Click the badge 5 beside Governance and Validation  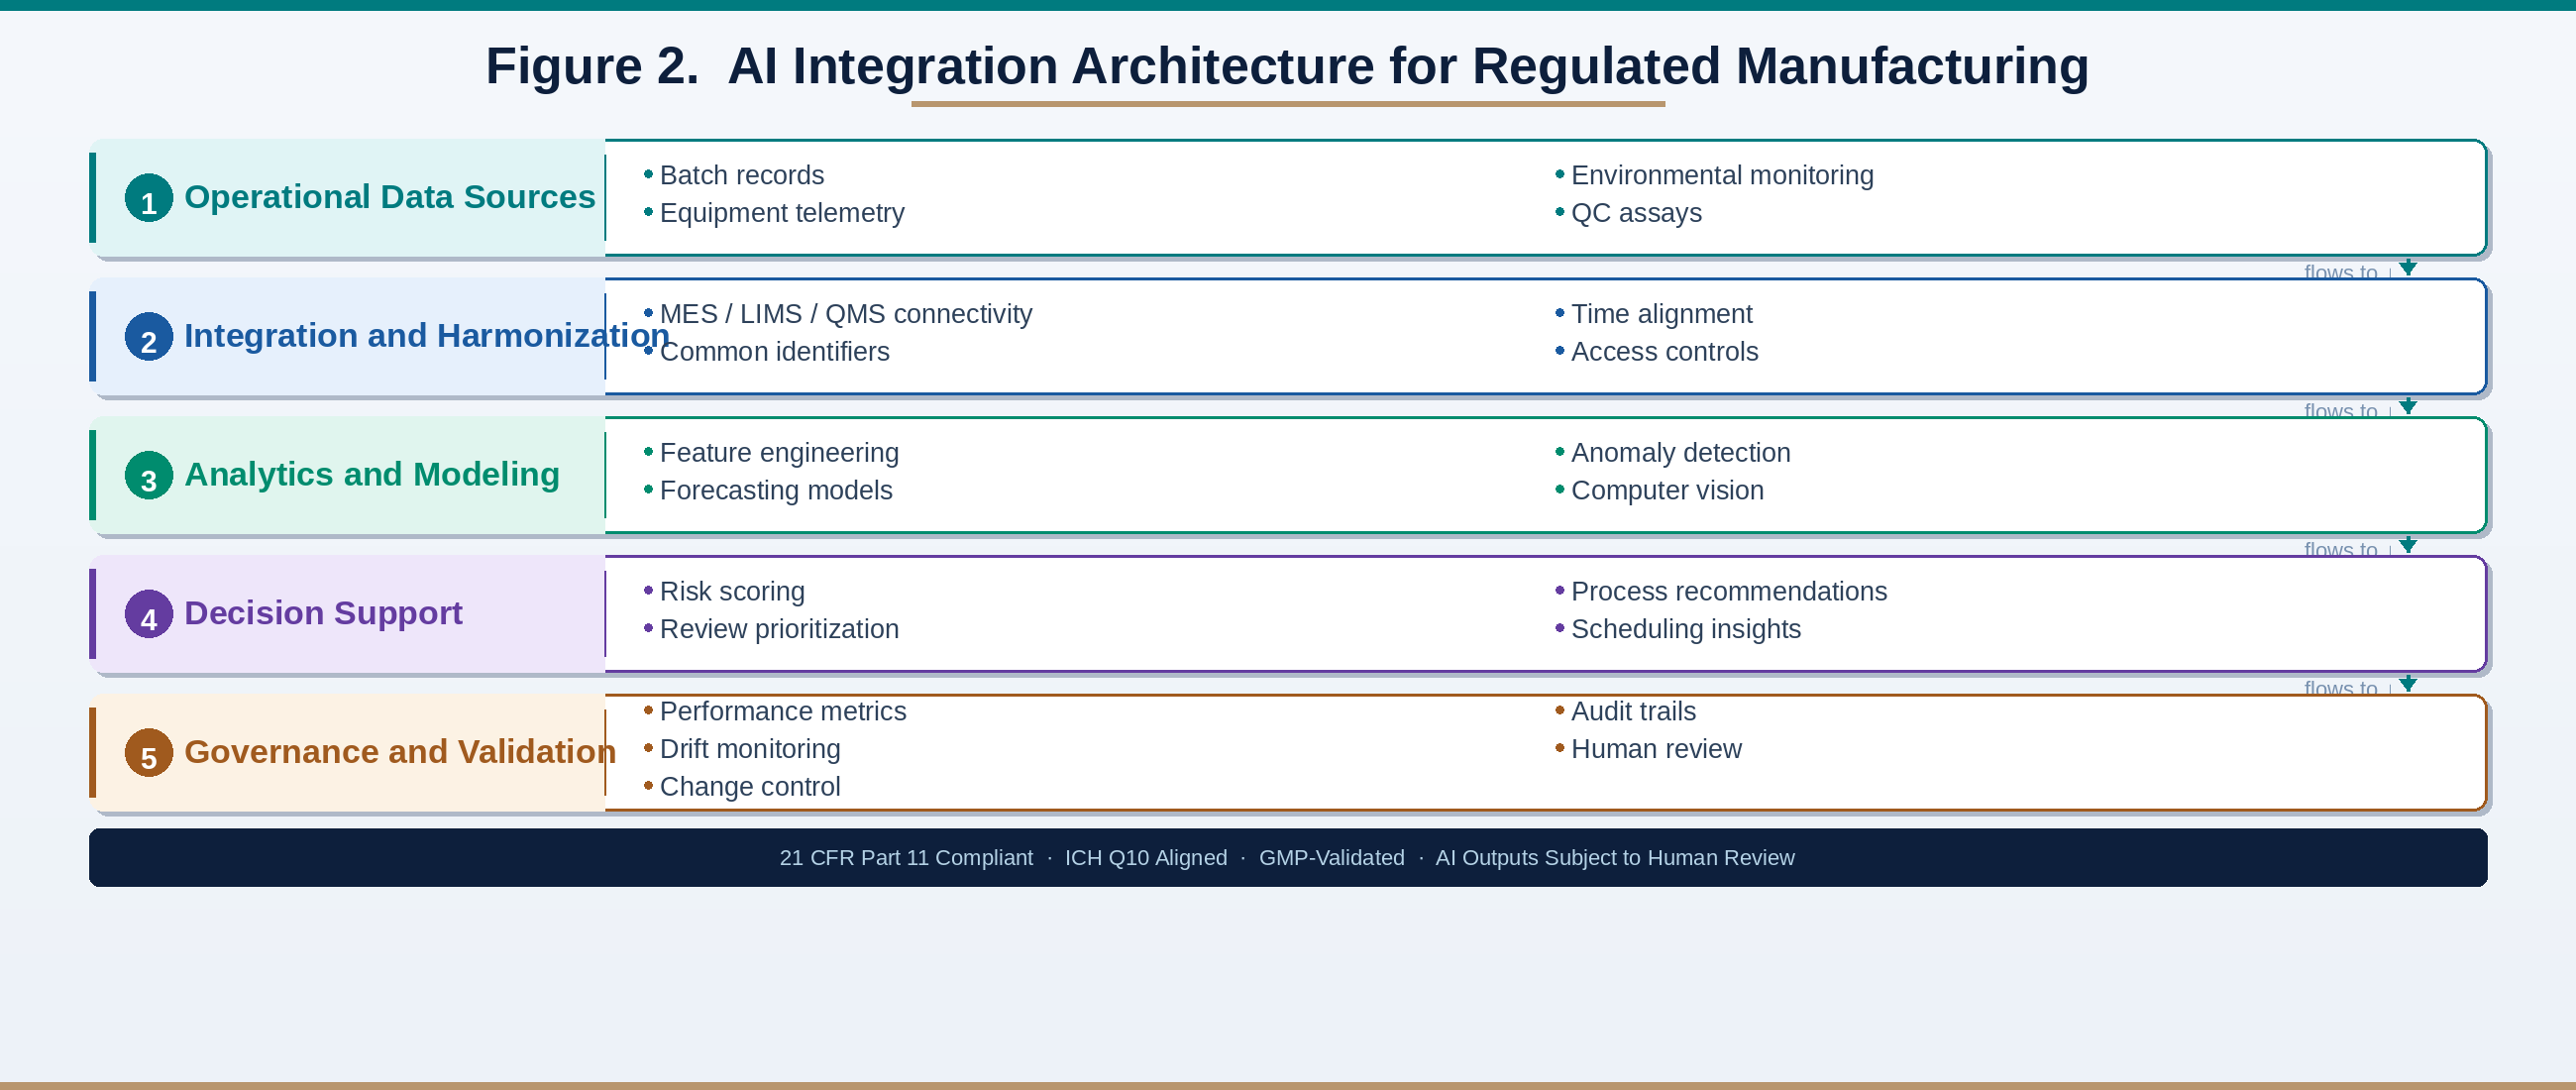click(x=148, y=756)
